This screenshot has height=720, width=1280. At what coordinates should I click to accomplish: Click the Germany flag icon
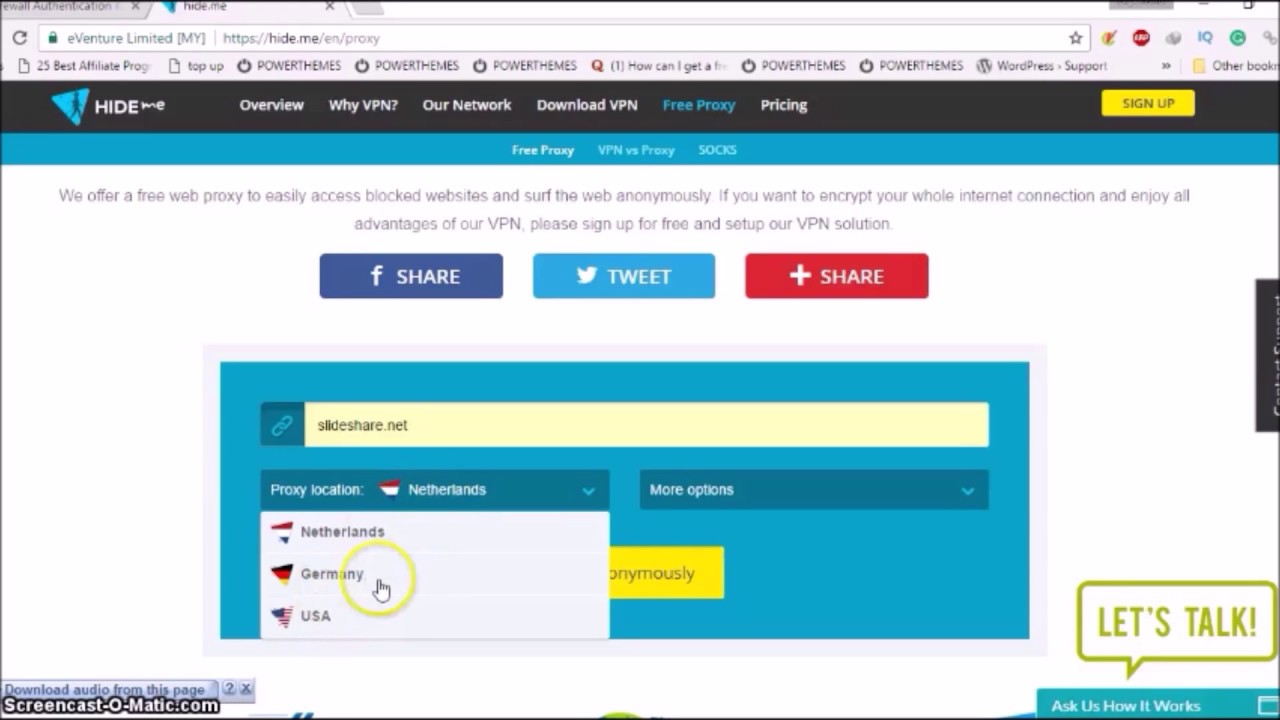282,574
